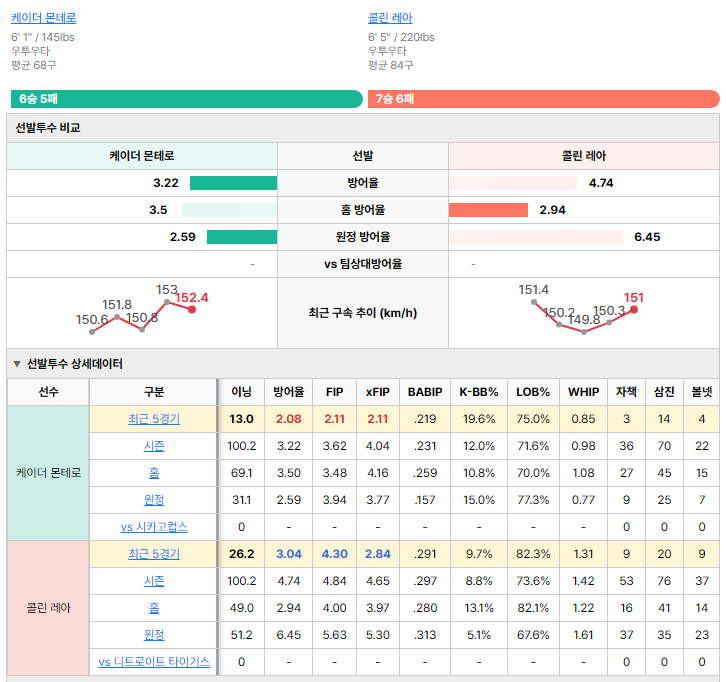Select the K-BB% column header
This screenshot has height=682, width=726.
[479, 392]
